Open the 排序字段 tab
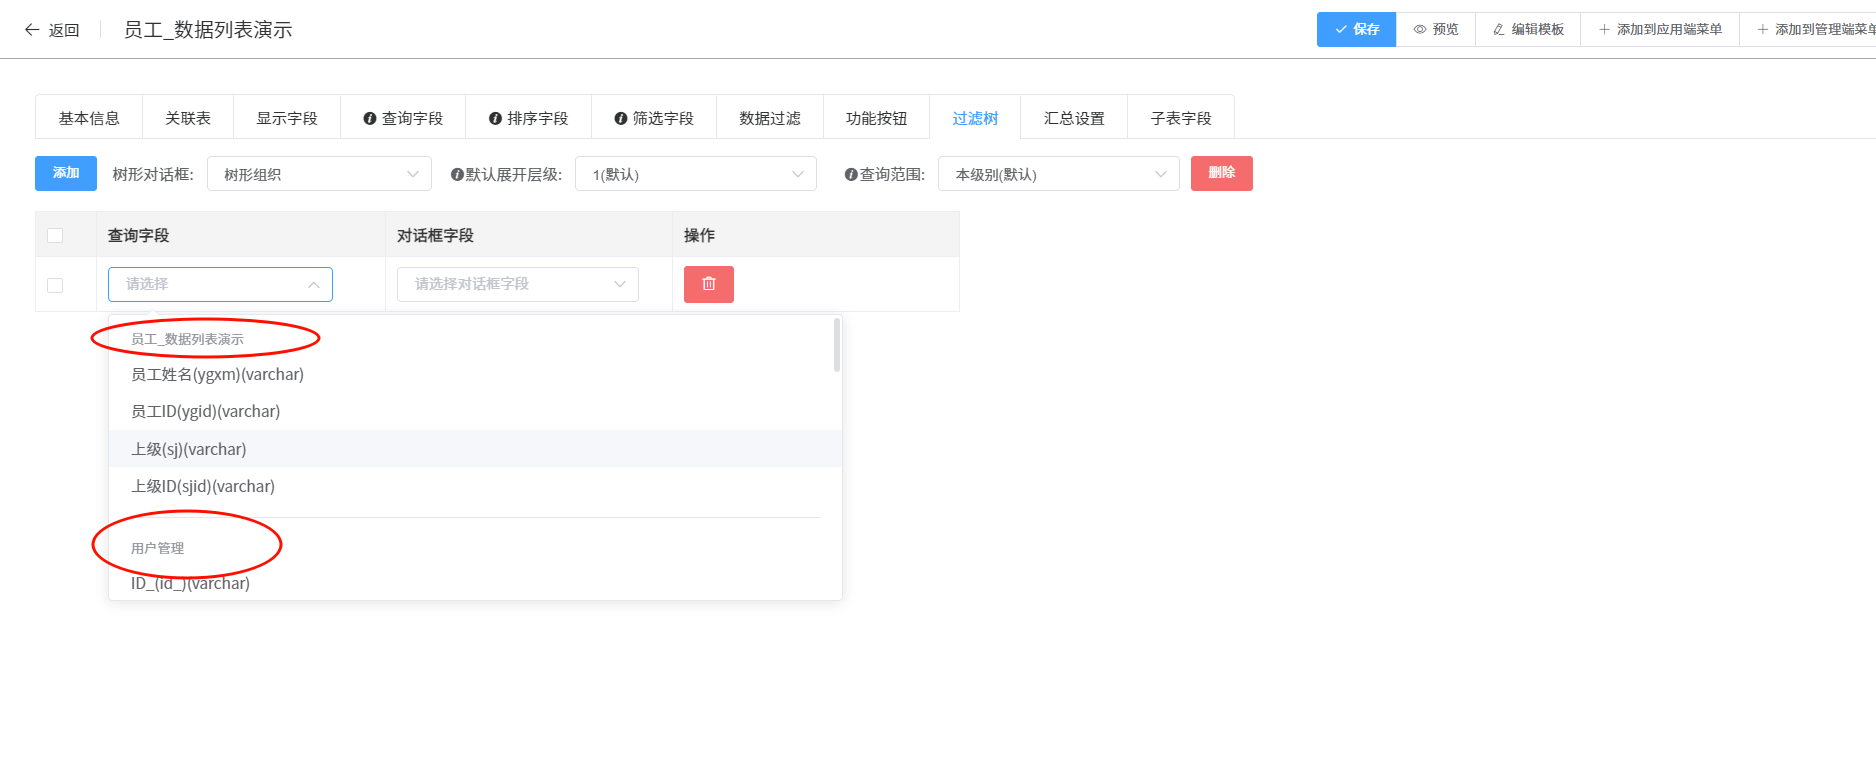Image resolution: width=1876 pixels, height=762 pixels. (528, 118)
